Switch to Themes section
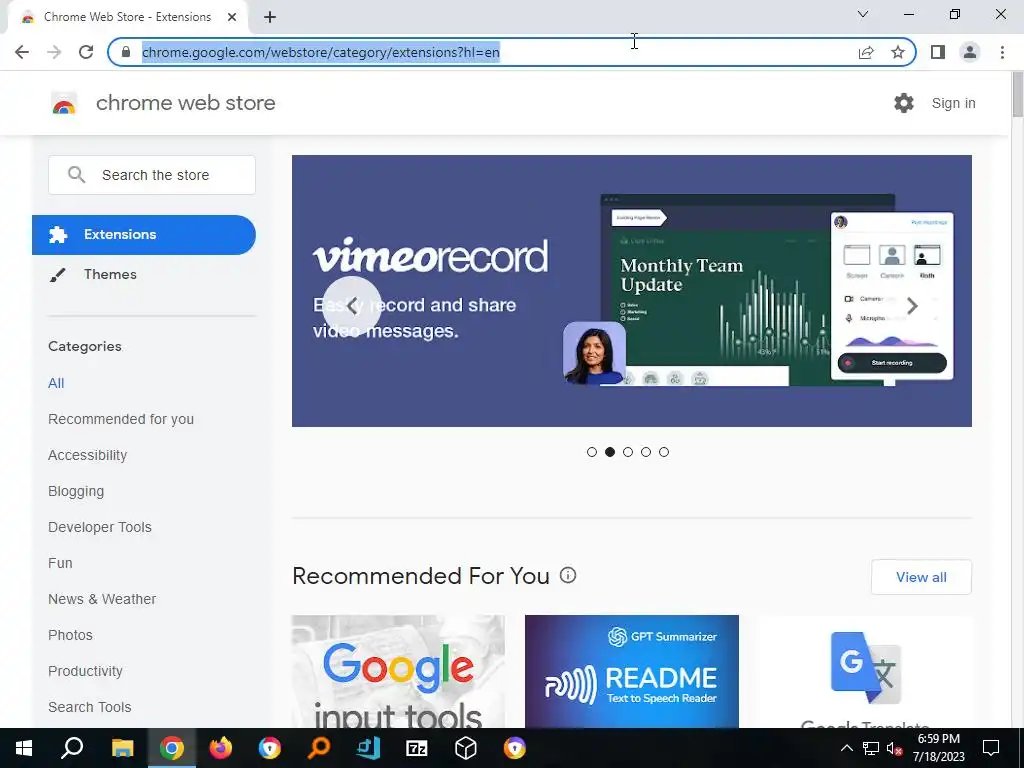The height and width of the screenshot is (768, 1024). click(110, 274)
